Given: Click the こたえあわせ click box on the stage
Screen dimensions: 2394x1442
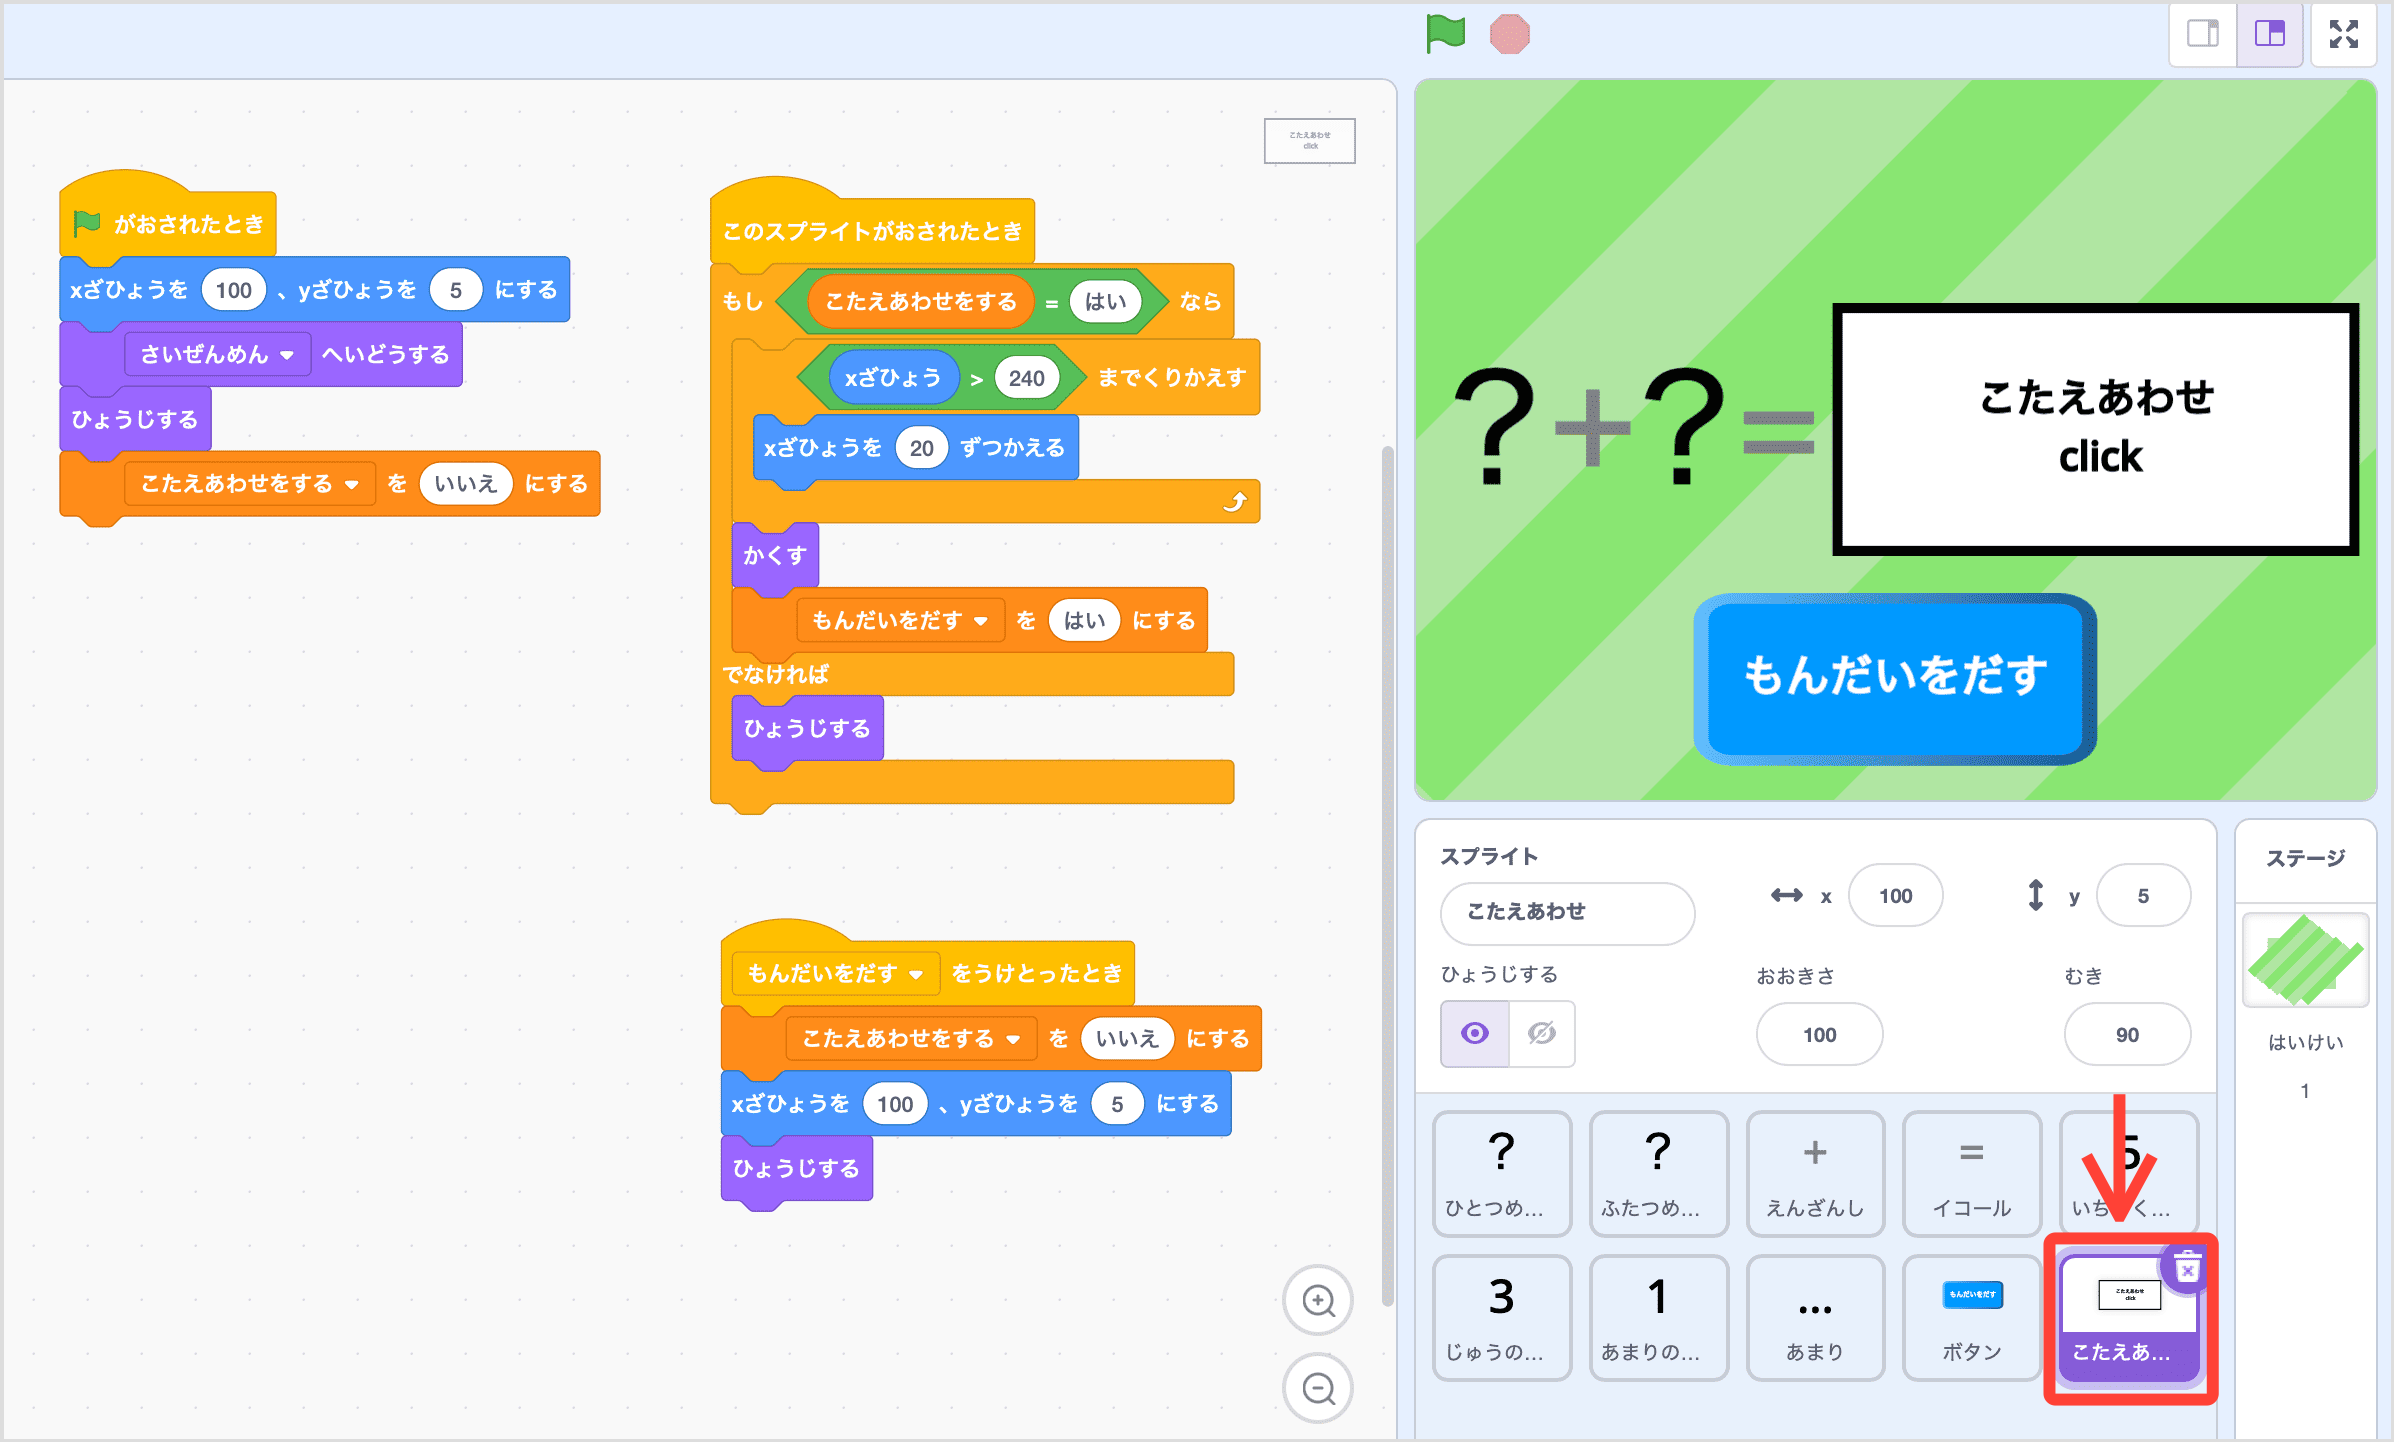Looking at the screenshot, I should coord(2098,428).
